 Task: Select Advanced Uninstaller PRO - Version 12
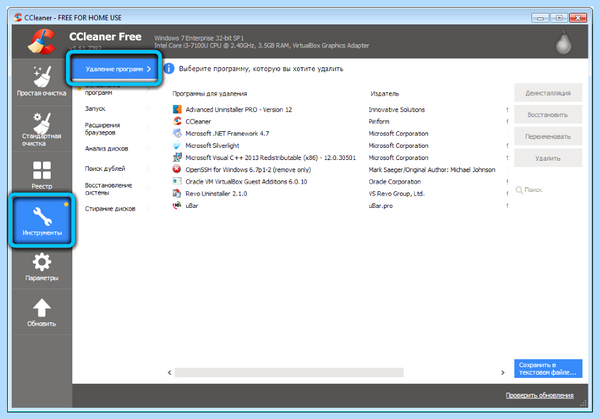tap(340, 109)
